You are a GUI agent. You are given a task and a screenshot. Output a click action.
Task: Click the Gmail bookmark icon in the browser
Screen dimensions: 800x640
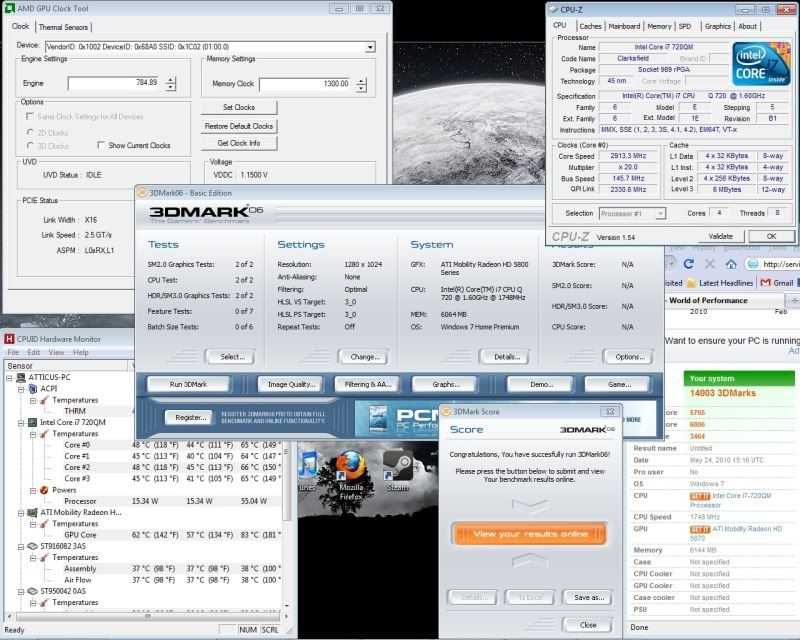[765, 283]
